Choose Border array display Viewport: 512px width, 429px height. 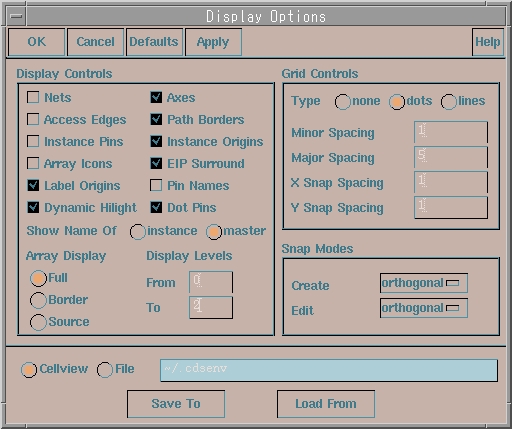pos(38,300)
